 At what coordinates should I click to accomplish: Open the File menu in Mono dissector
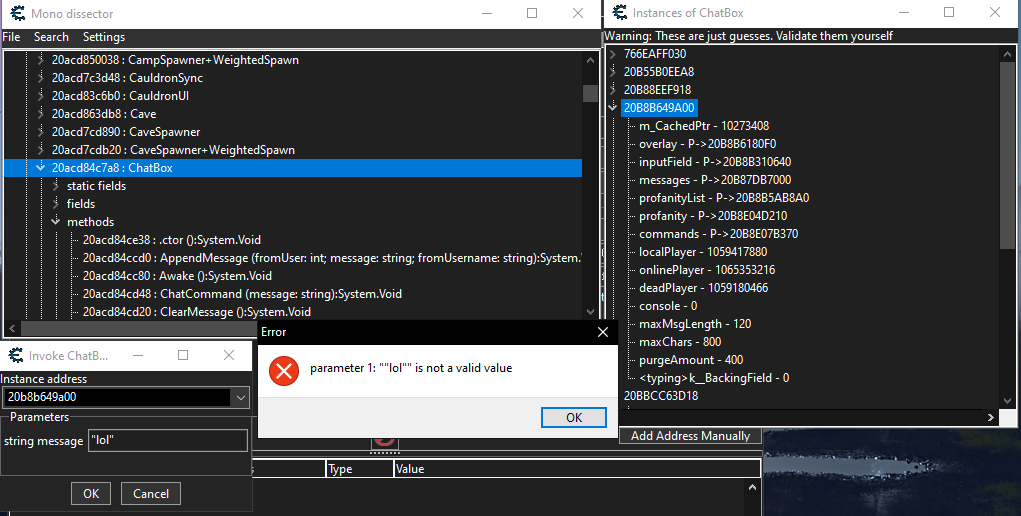pos(11,37)
